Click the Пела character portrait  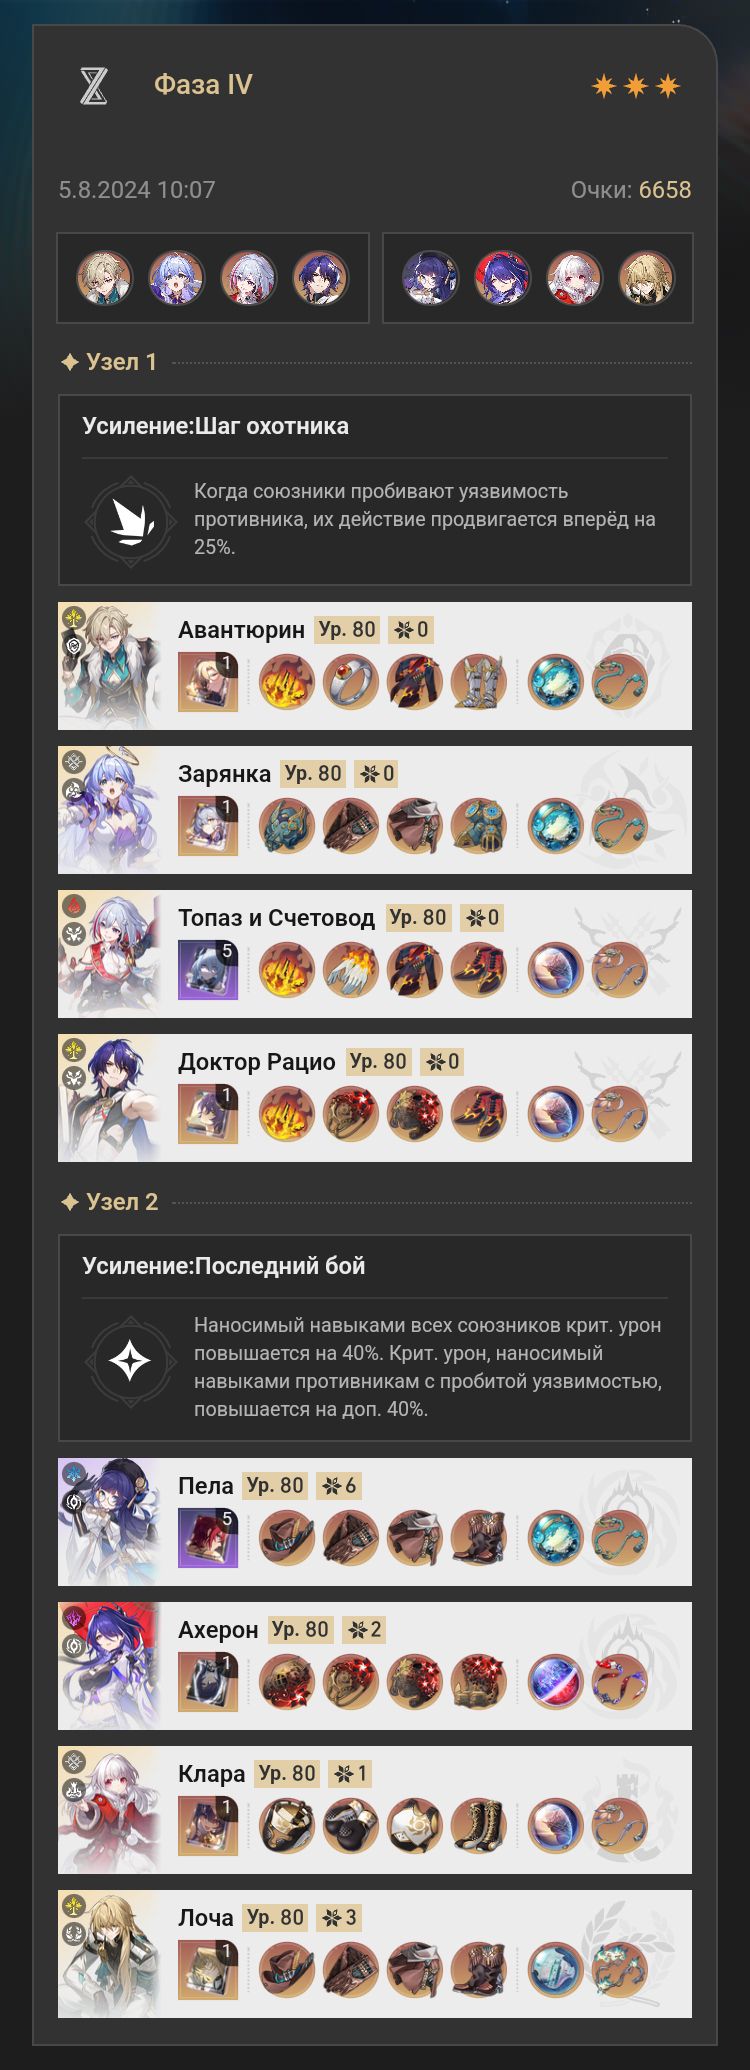[x=110, y=1522]
